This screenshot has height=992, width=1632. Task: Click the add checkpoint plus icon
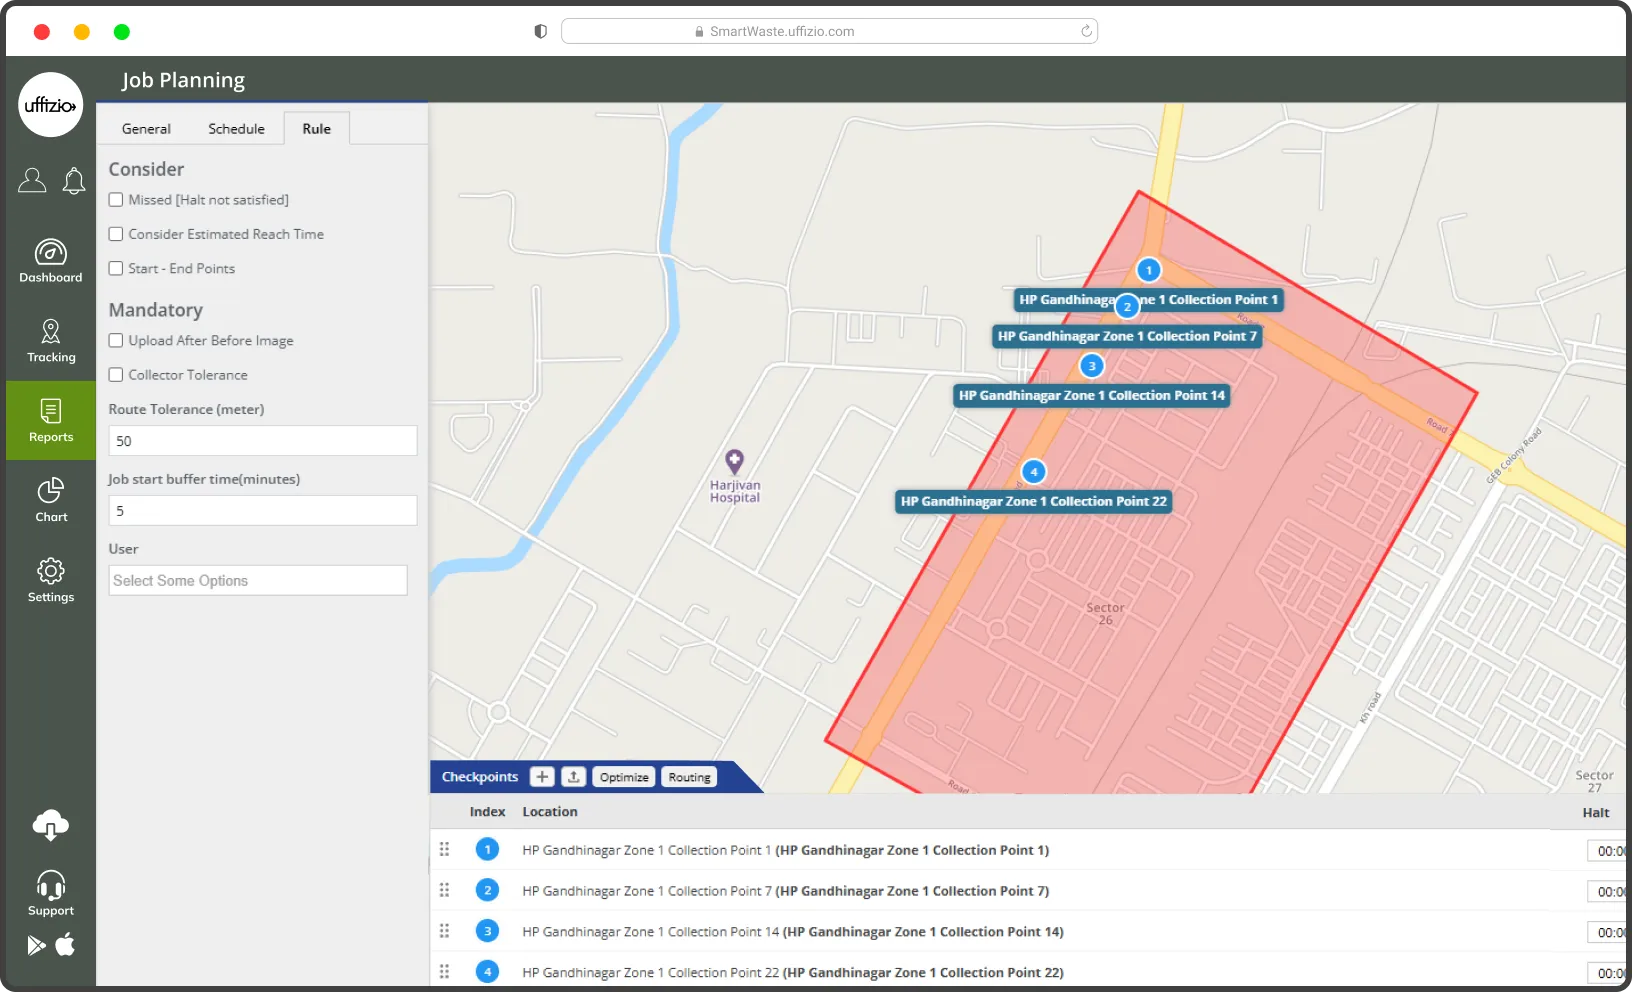tap(542, 777)
